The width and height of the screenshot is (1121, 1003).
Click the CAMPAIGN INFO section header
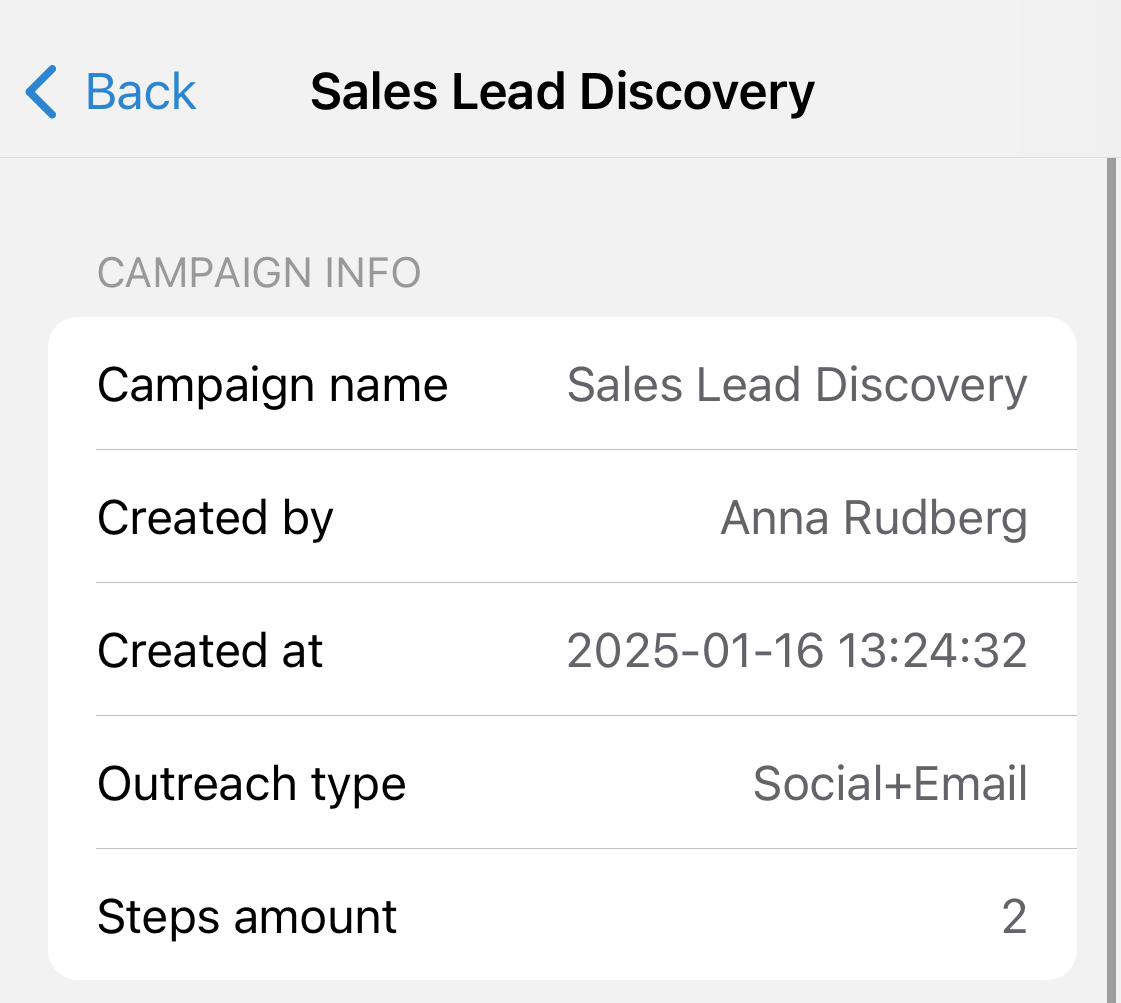[259, 272]
